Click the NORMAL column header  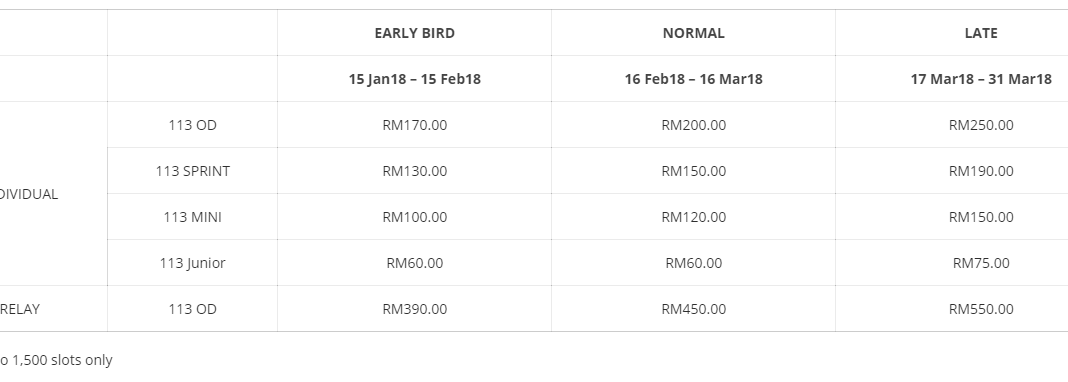[x=693, y=33]
